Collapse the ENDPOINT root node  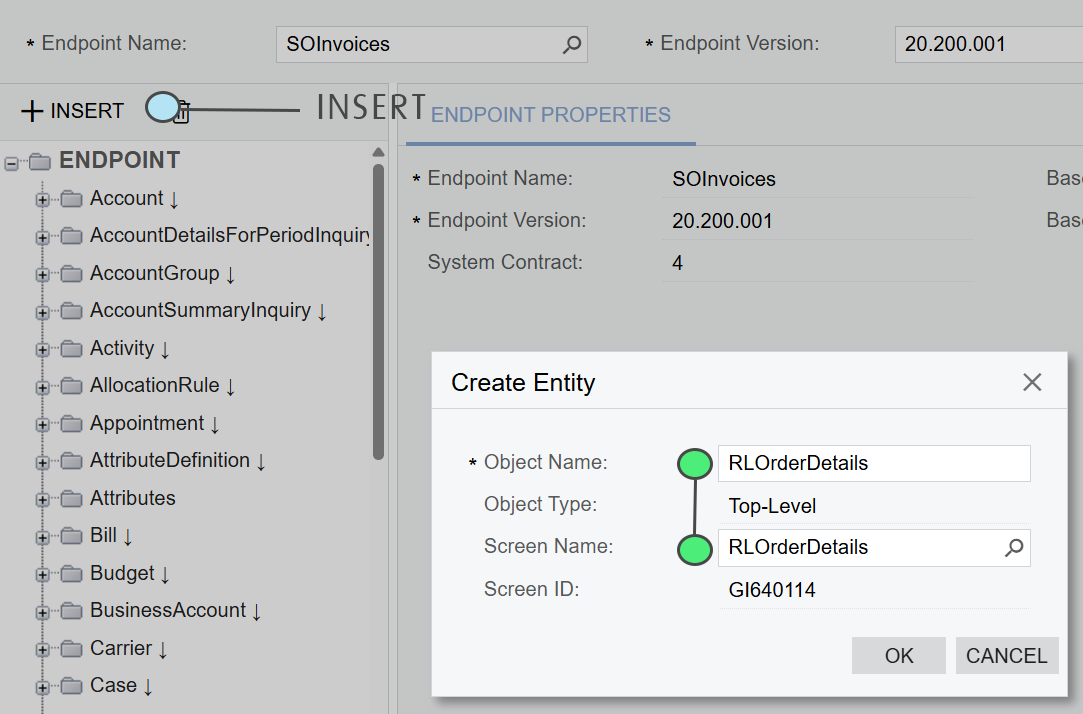point(11,162)
